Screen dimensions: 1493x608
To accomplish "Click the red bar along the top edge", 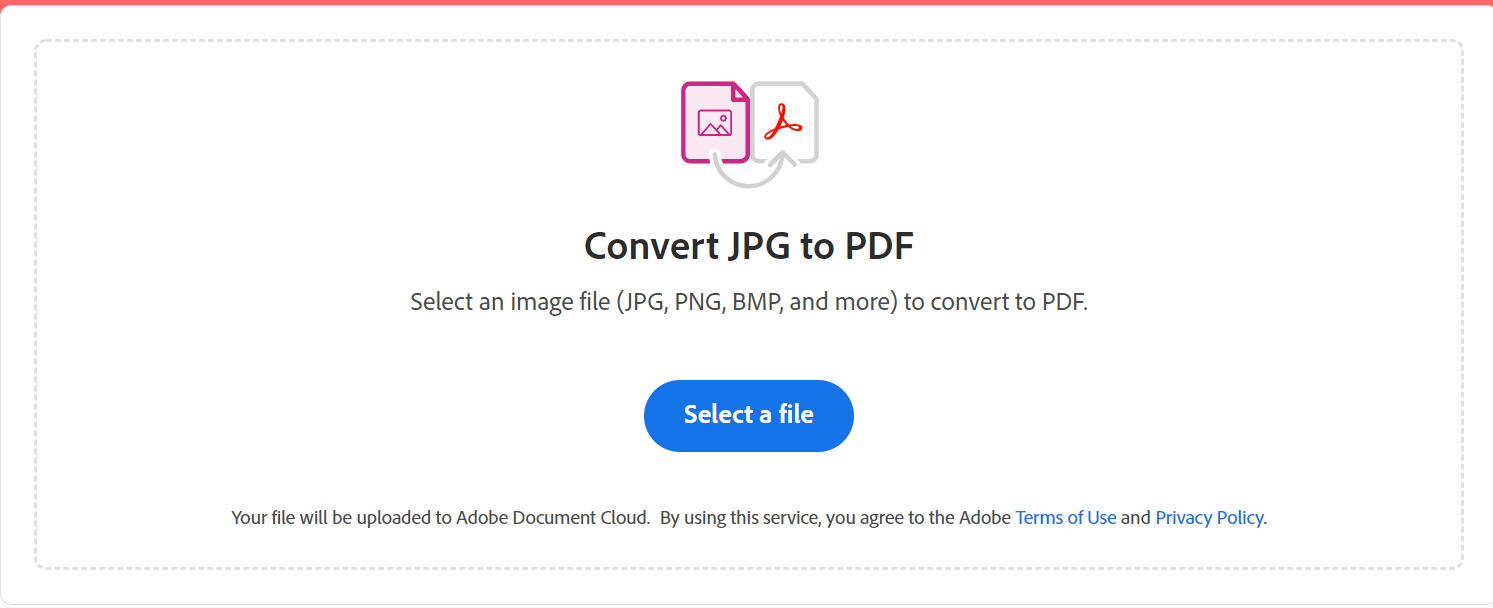I will pos(746,2).
